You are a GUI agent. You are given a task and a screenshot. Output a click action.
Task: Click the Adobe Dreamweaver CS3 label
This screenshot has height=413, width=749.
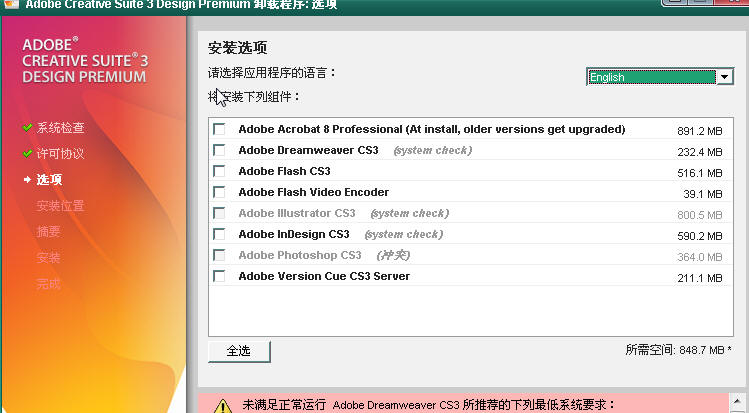click(x=309, y=150)
